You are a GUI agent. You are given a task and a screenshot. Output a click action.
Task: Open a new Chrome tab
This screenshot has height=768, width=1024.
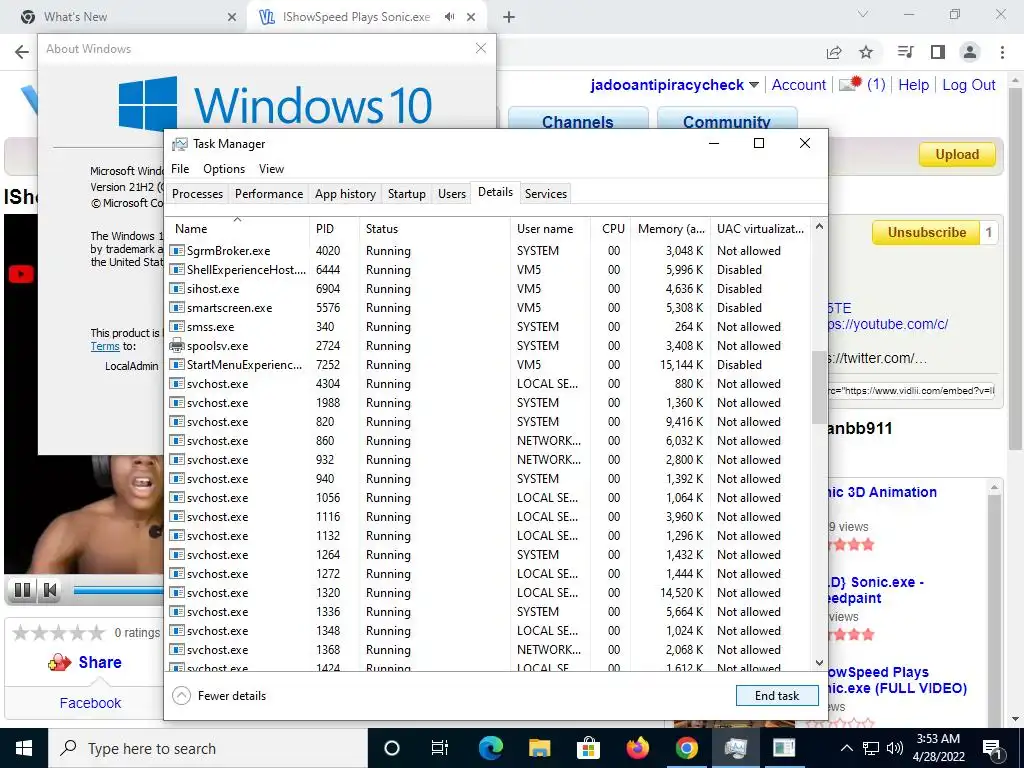(509, 17)
